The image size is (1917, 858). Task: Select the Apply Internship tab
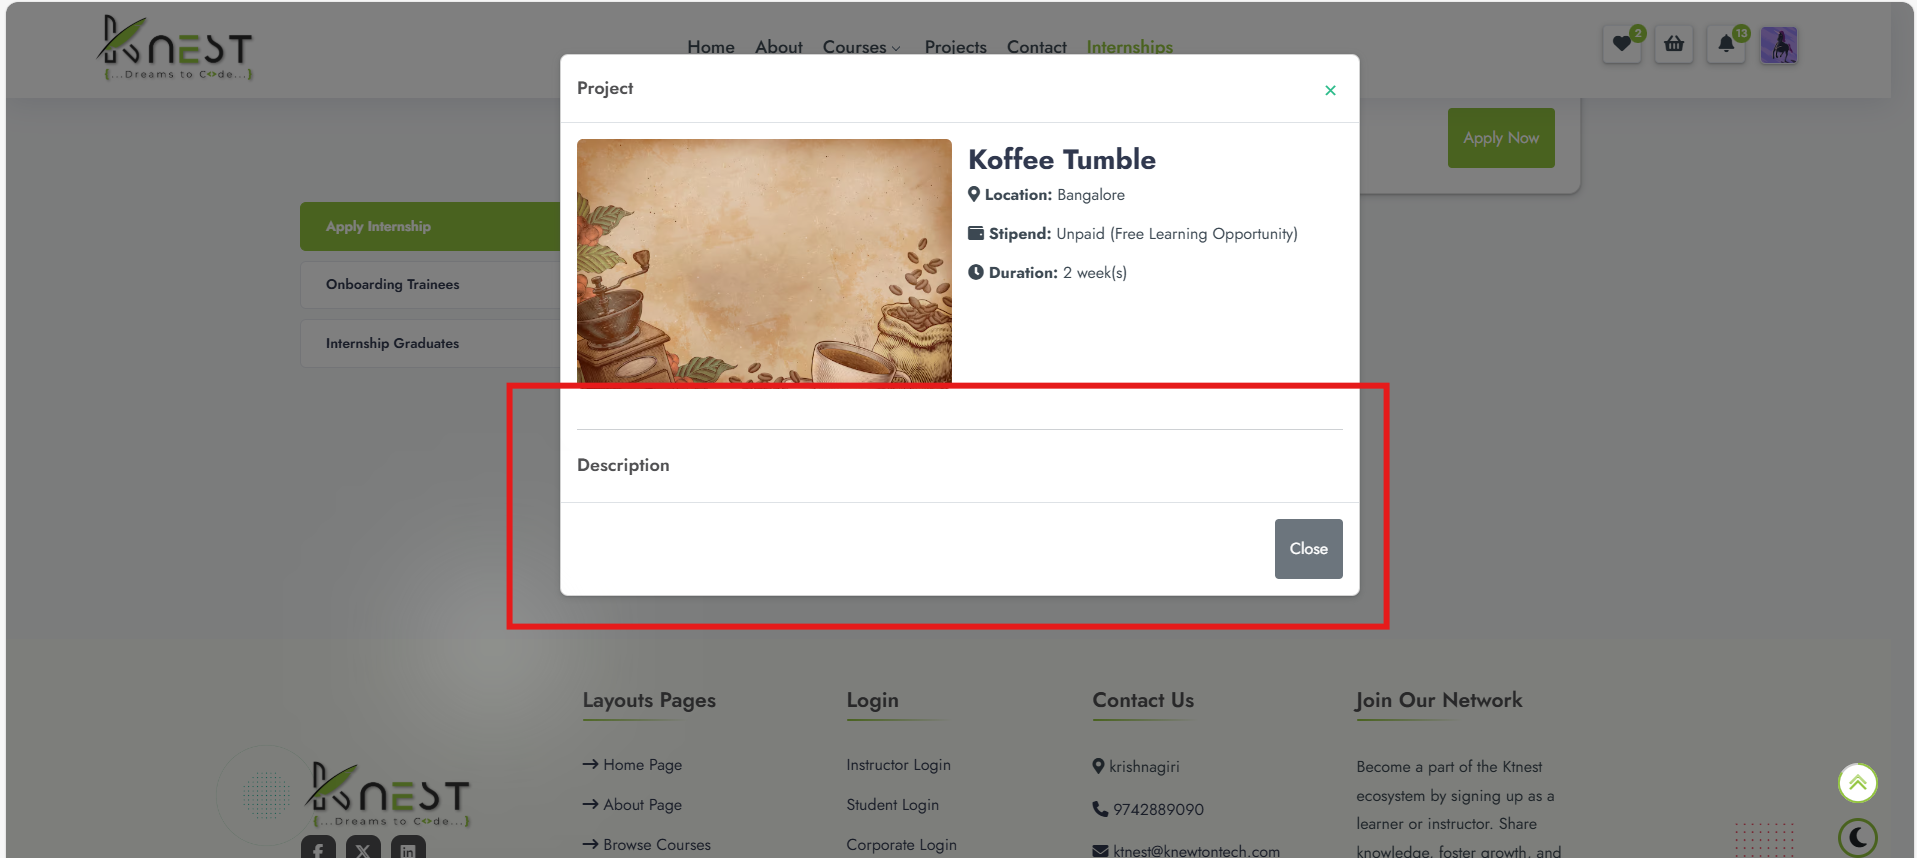[430, 227]
